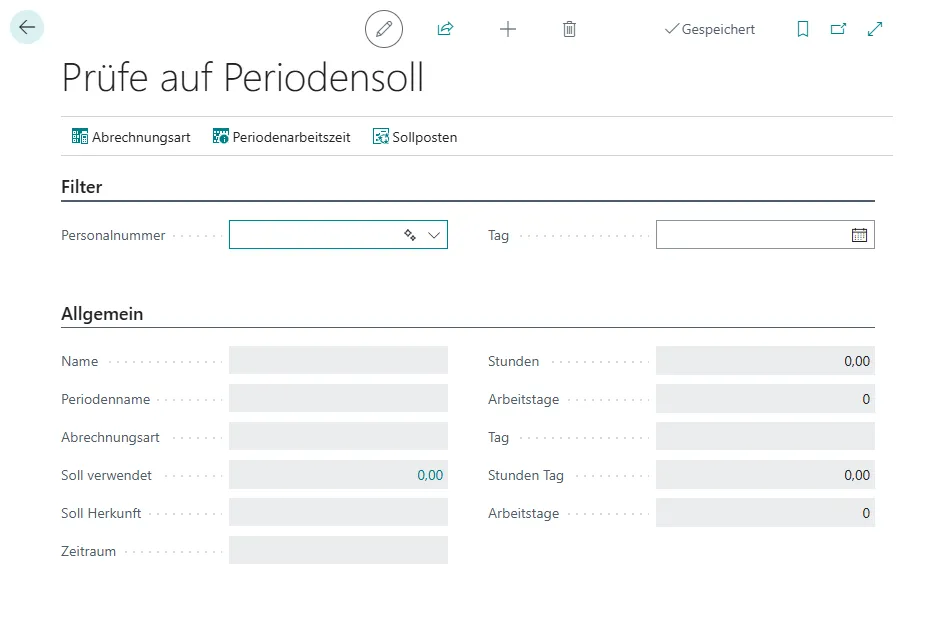This screenshot has height=621, width=950.
Task: Click the pencil edit icon
Action: coord(384,29)
